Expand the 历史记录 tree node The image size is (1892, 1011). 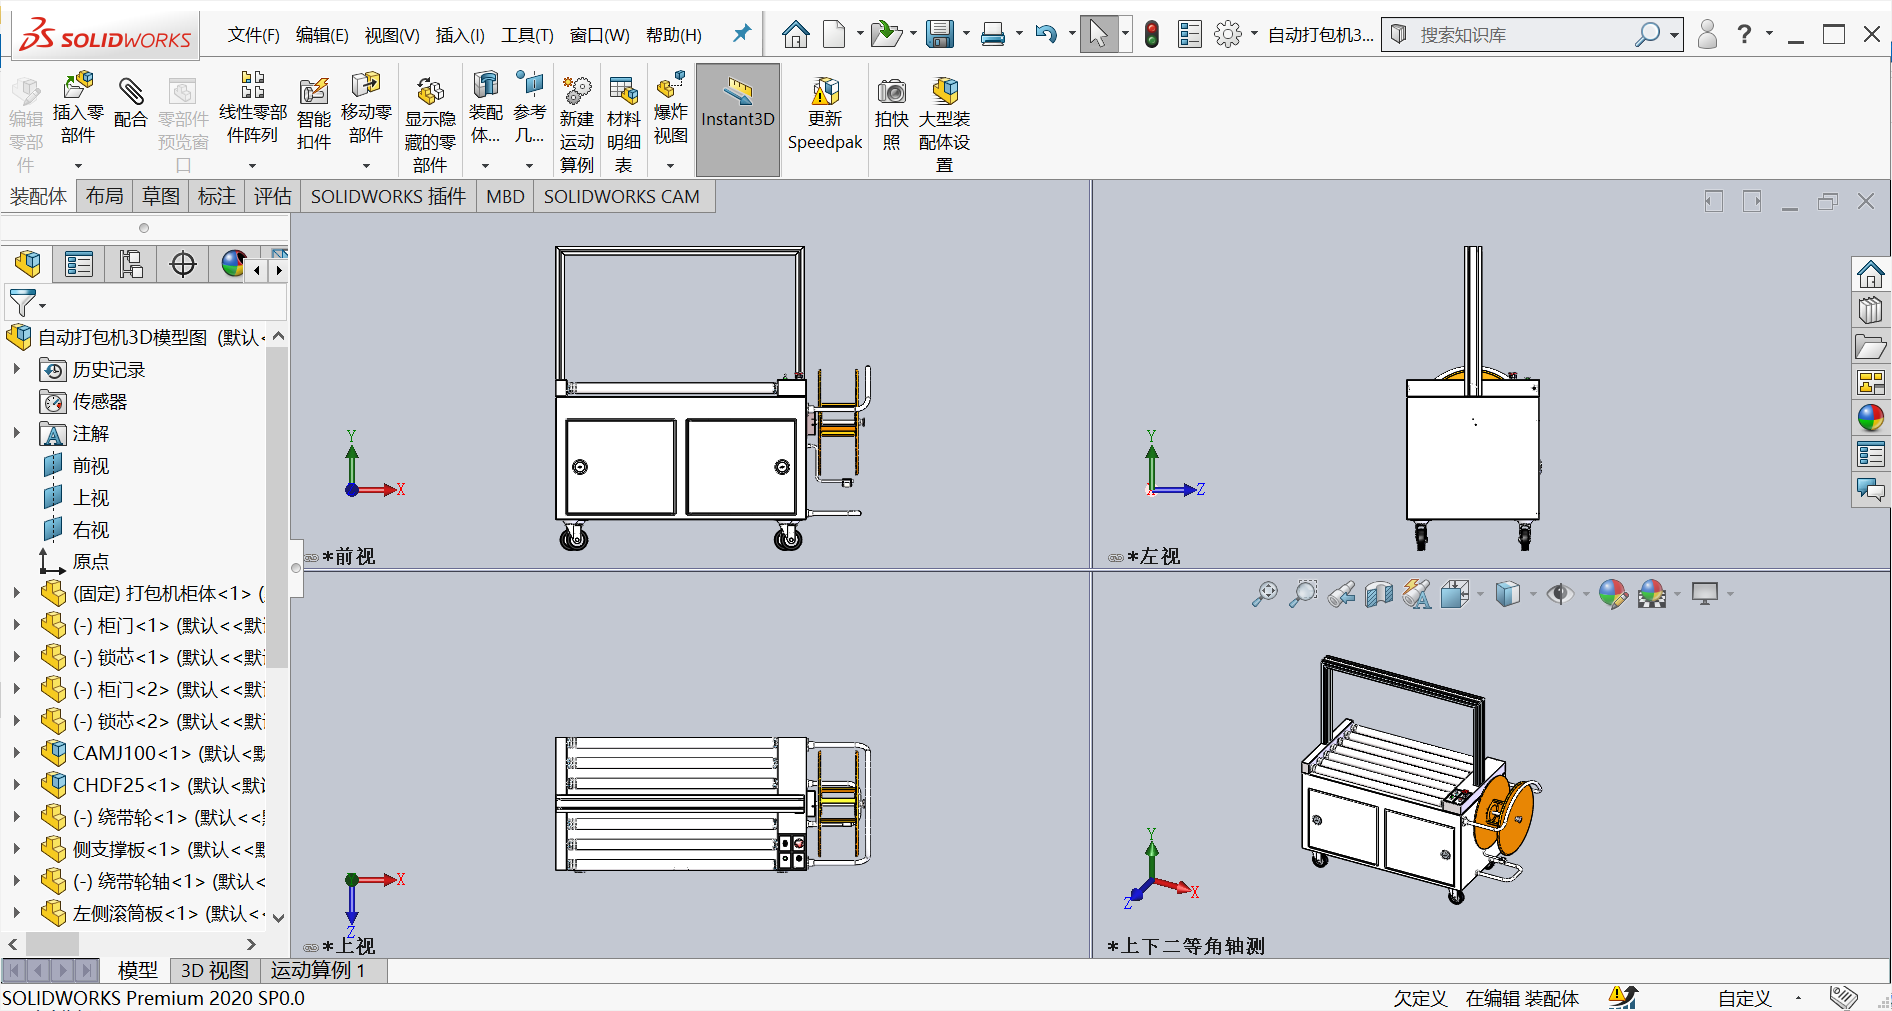(x=17, y=369)
